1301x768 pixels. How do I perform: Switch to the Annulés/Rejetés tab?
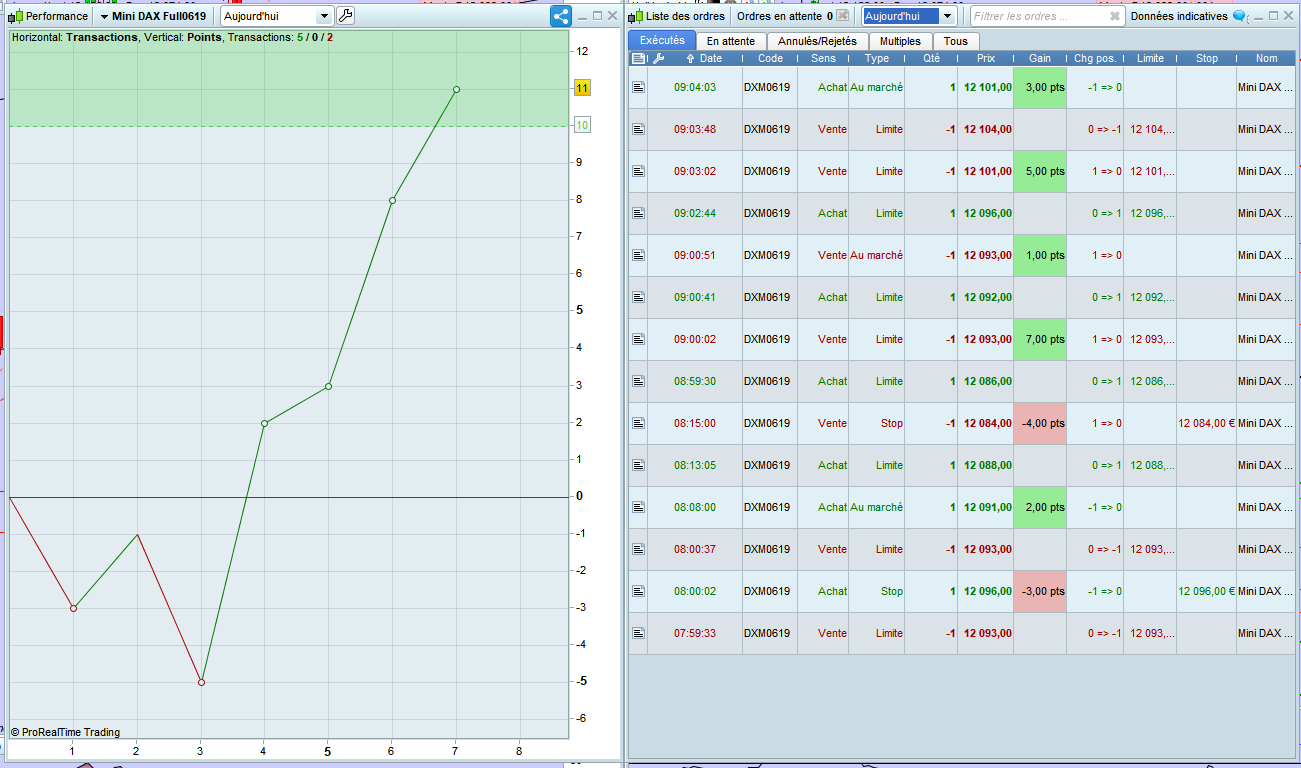click(x=818, y=41)
